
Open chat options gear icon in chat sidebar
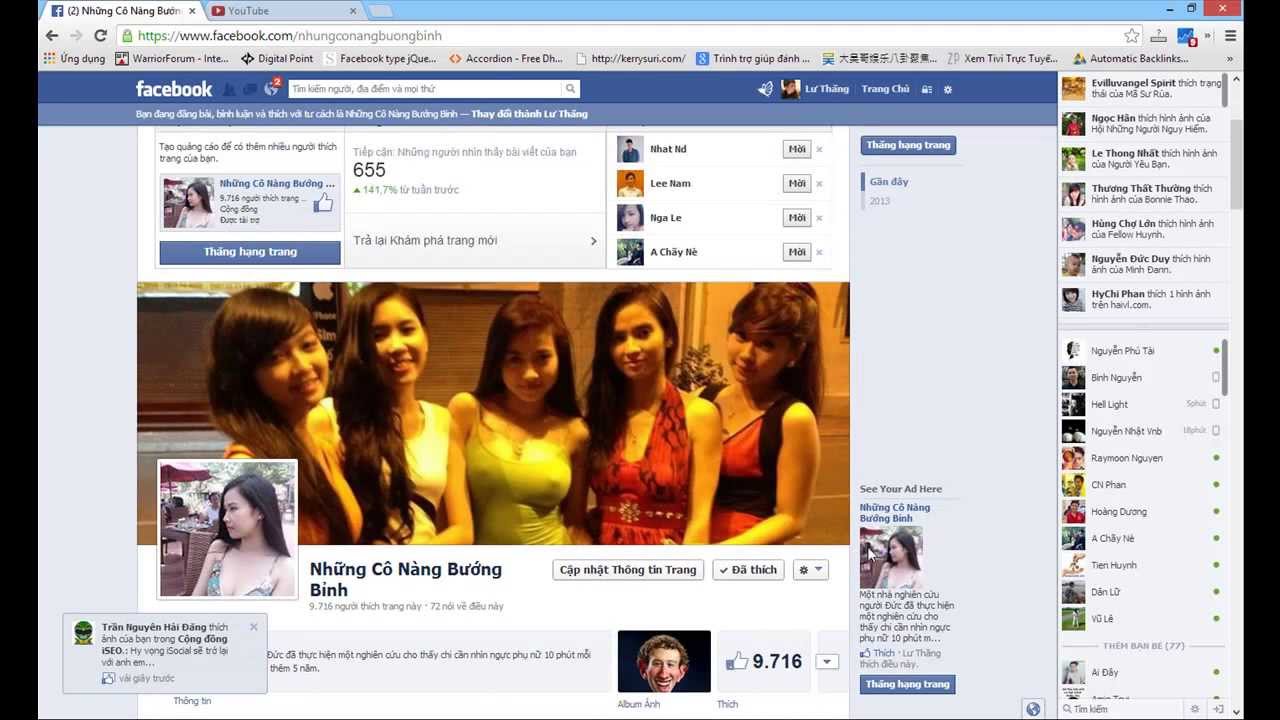[1195, 709]
